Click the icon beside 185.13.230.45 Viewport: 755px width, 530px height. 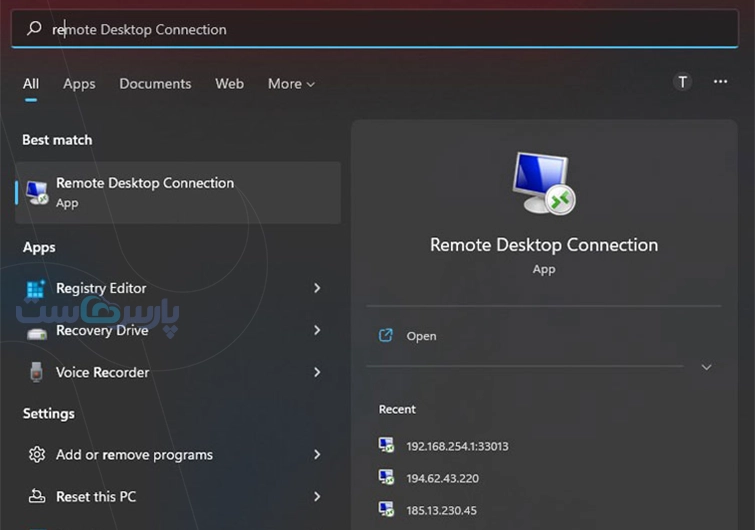point(386,509)
